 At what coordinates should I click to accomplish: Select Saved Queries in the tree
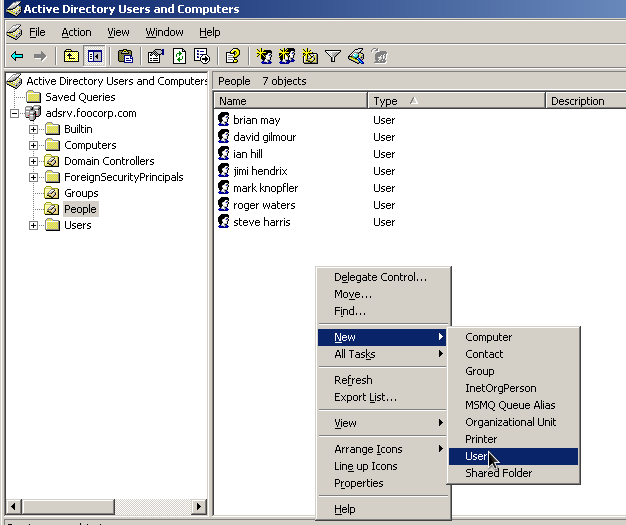click(80, 97)
